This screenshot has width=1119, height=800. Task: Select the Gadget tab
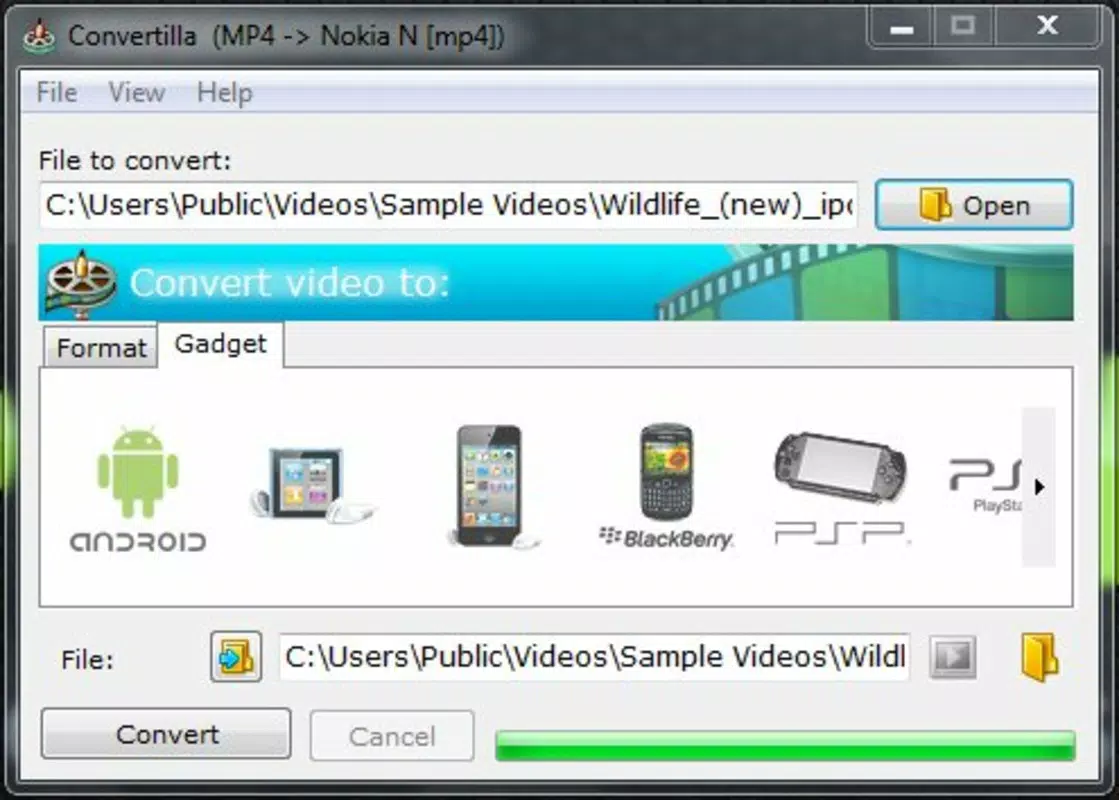[x=221, y=344]
